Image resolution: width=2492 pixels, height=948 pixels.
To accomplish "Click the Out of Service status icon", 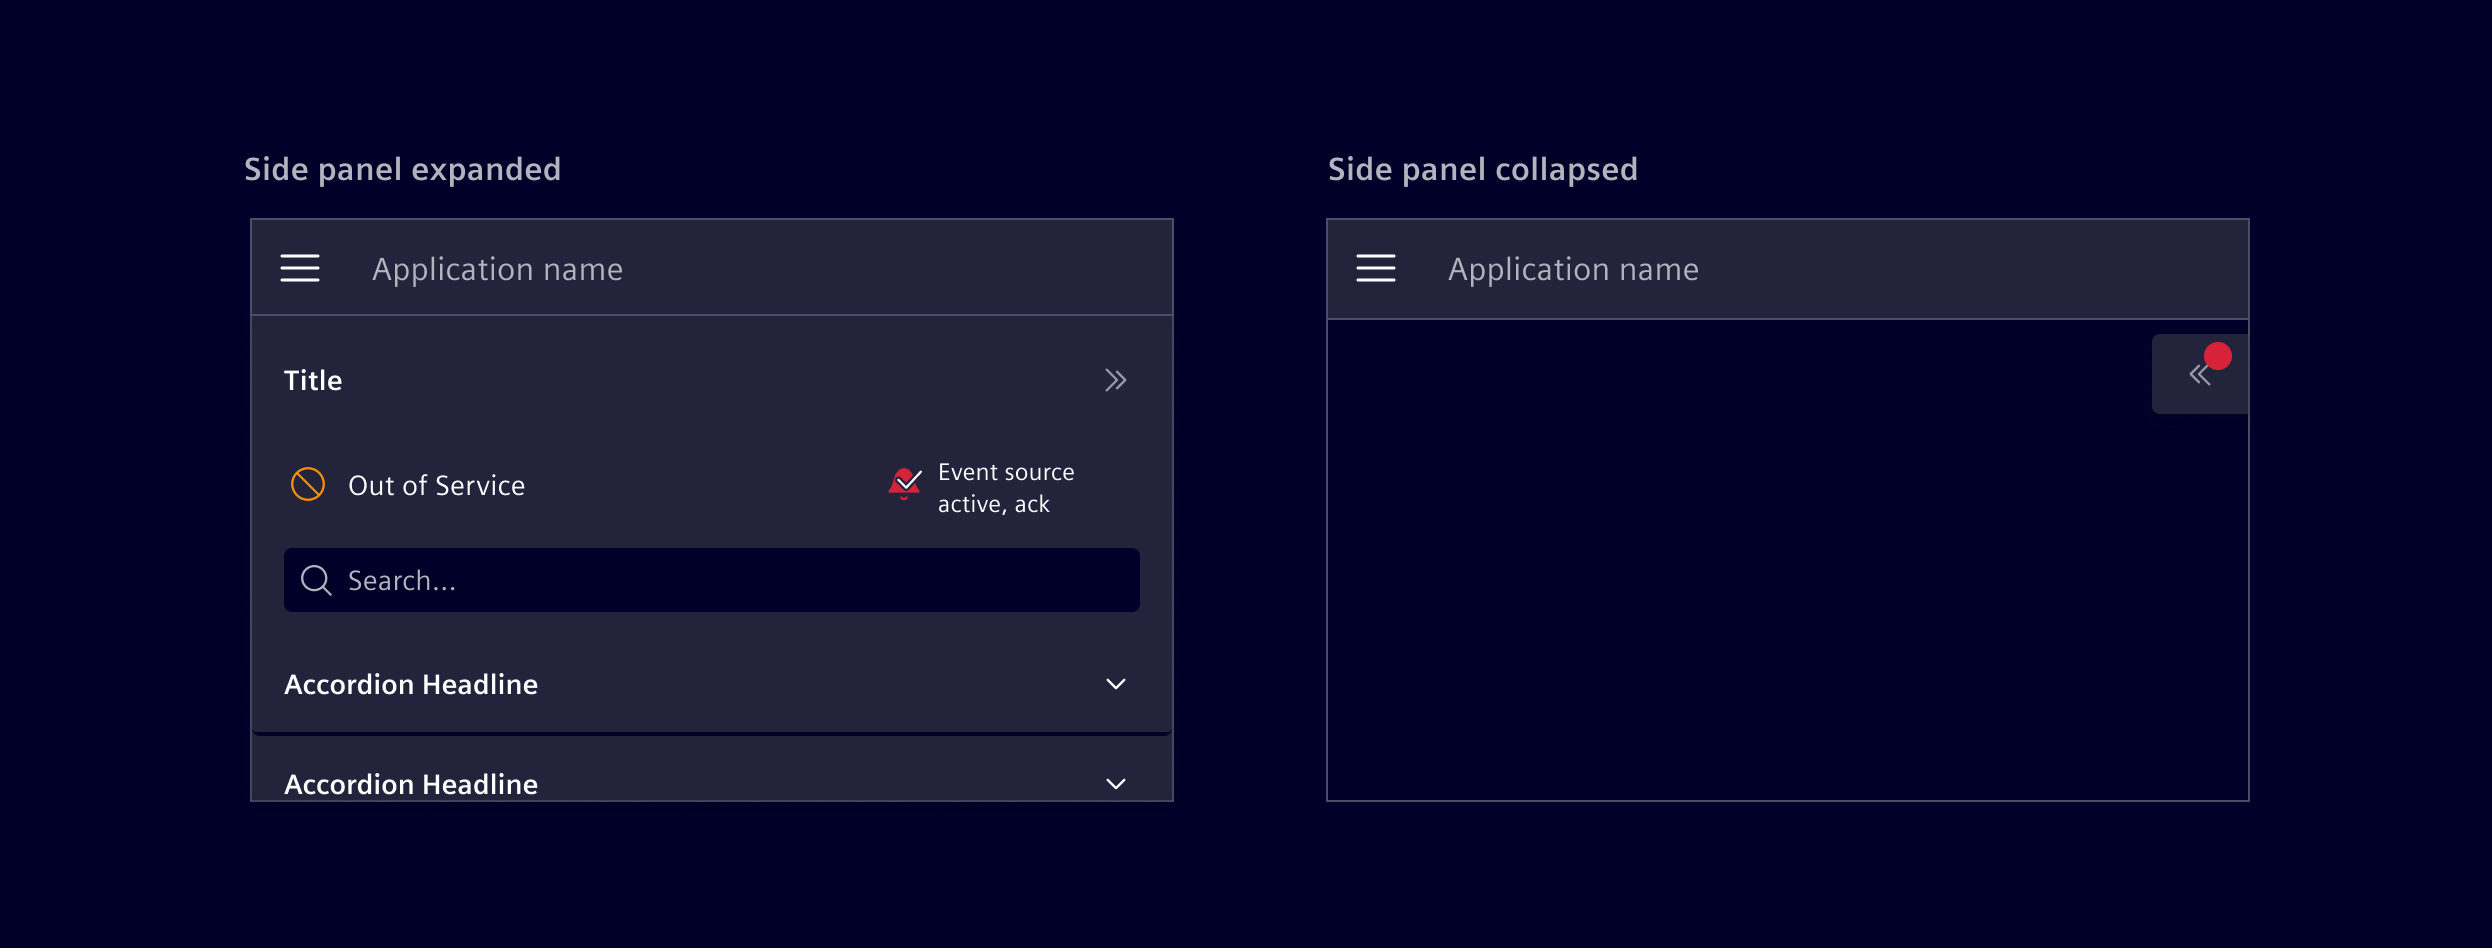I will coord(309,485).
